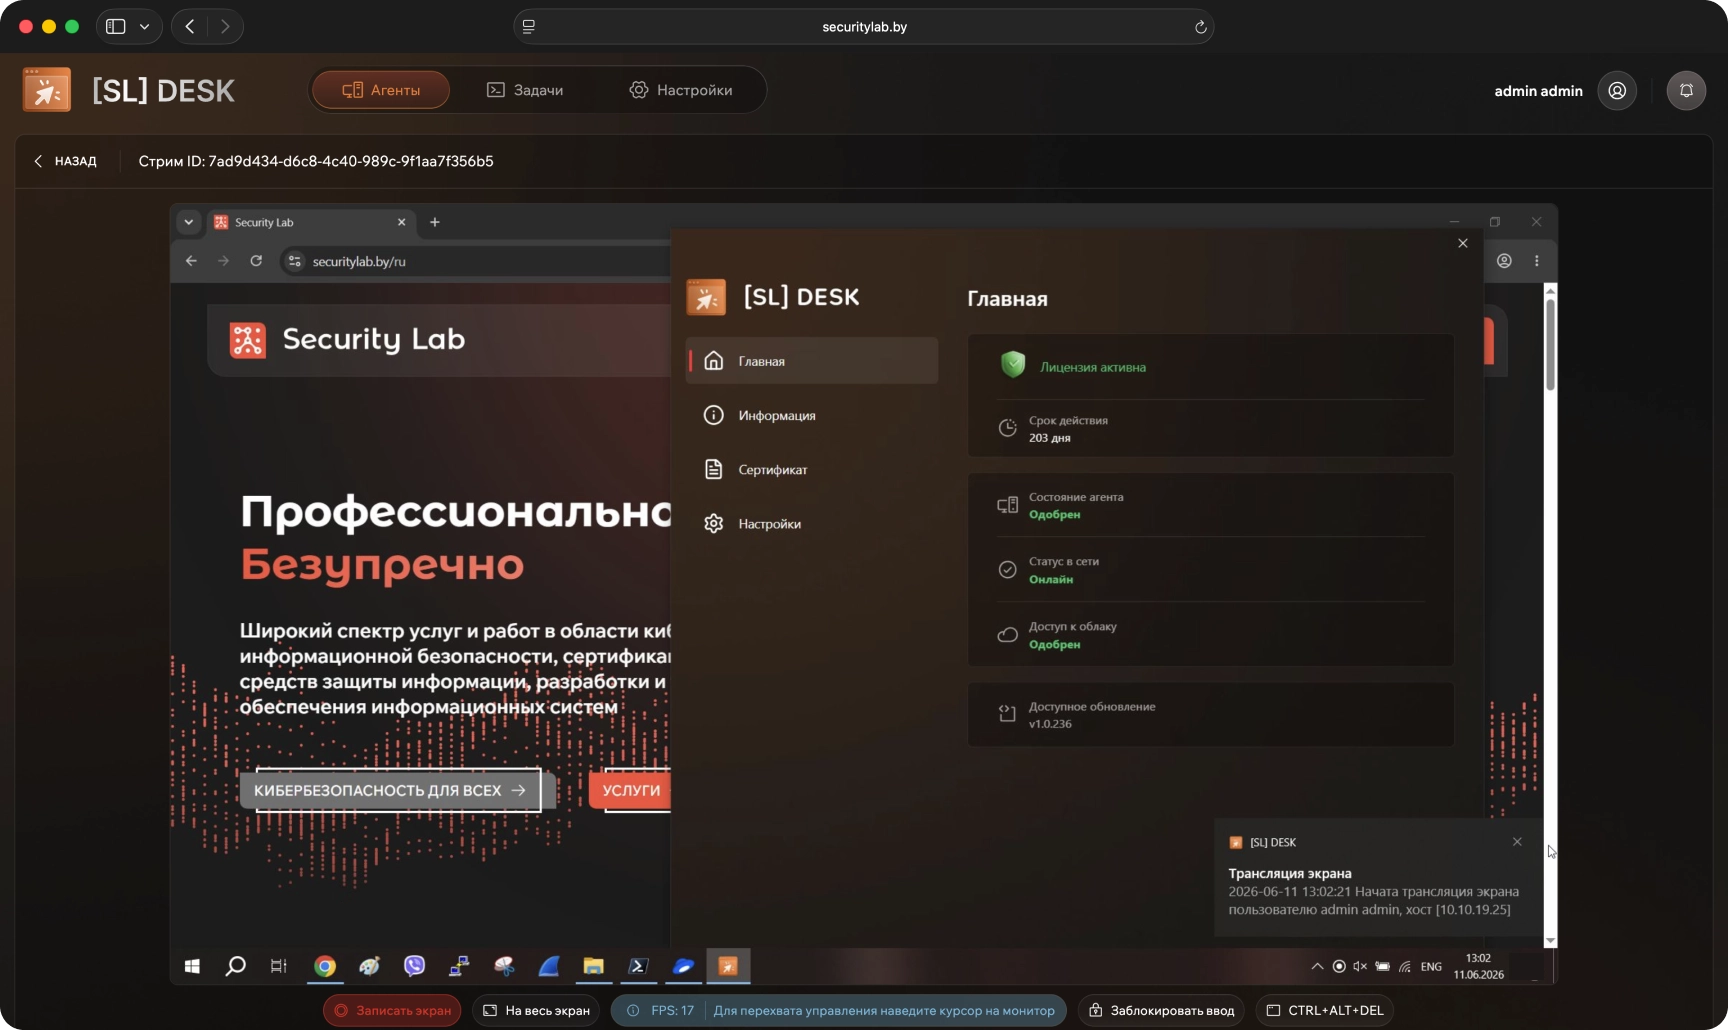Send CTRL+ALT+DEL to remote host
Image resolution: width=1728 pixels, height=1030 pixels.
tap(1325, 1010)
